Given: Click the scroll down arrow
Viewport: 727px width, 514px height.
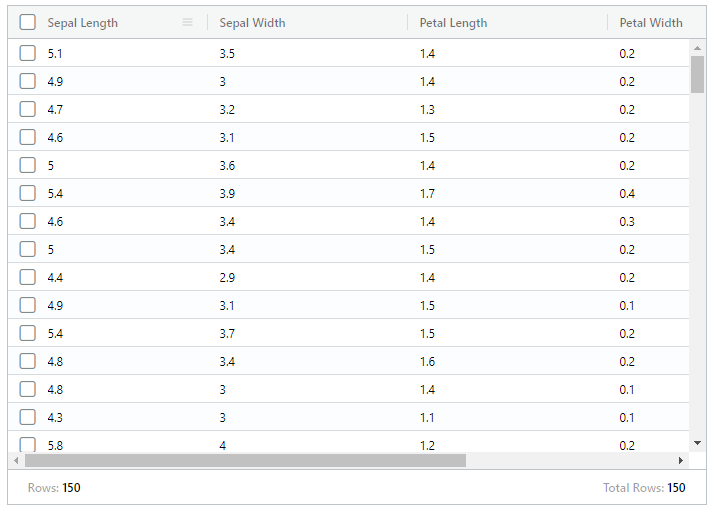Looking at the screenshot, I should pos(697,442).
